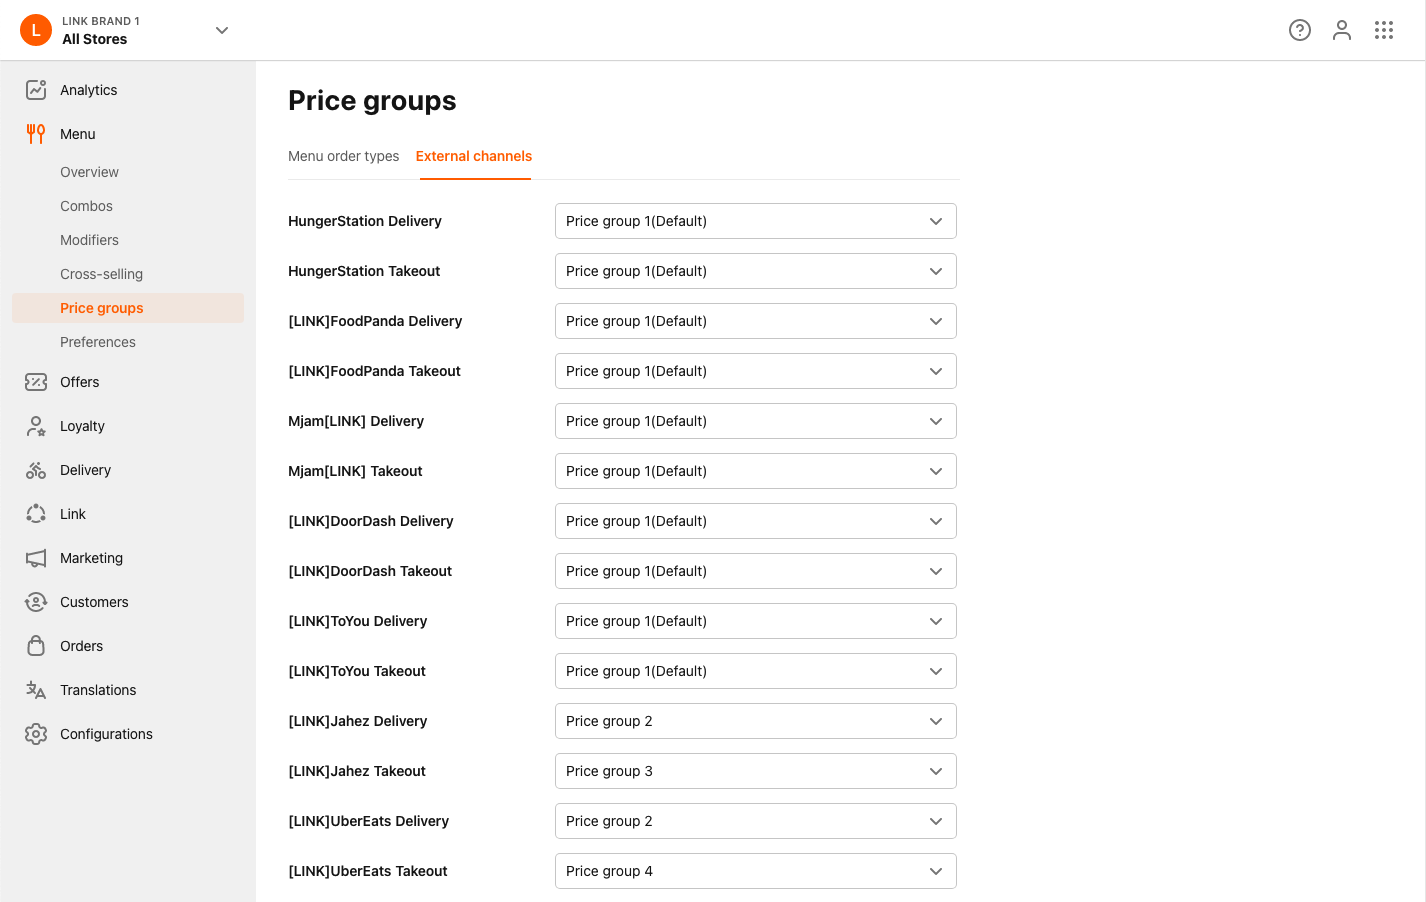
Task: Open the Marketing section label
Action: click(x=91, y=558)
